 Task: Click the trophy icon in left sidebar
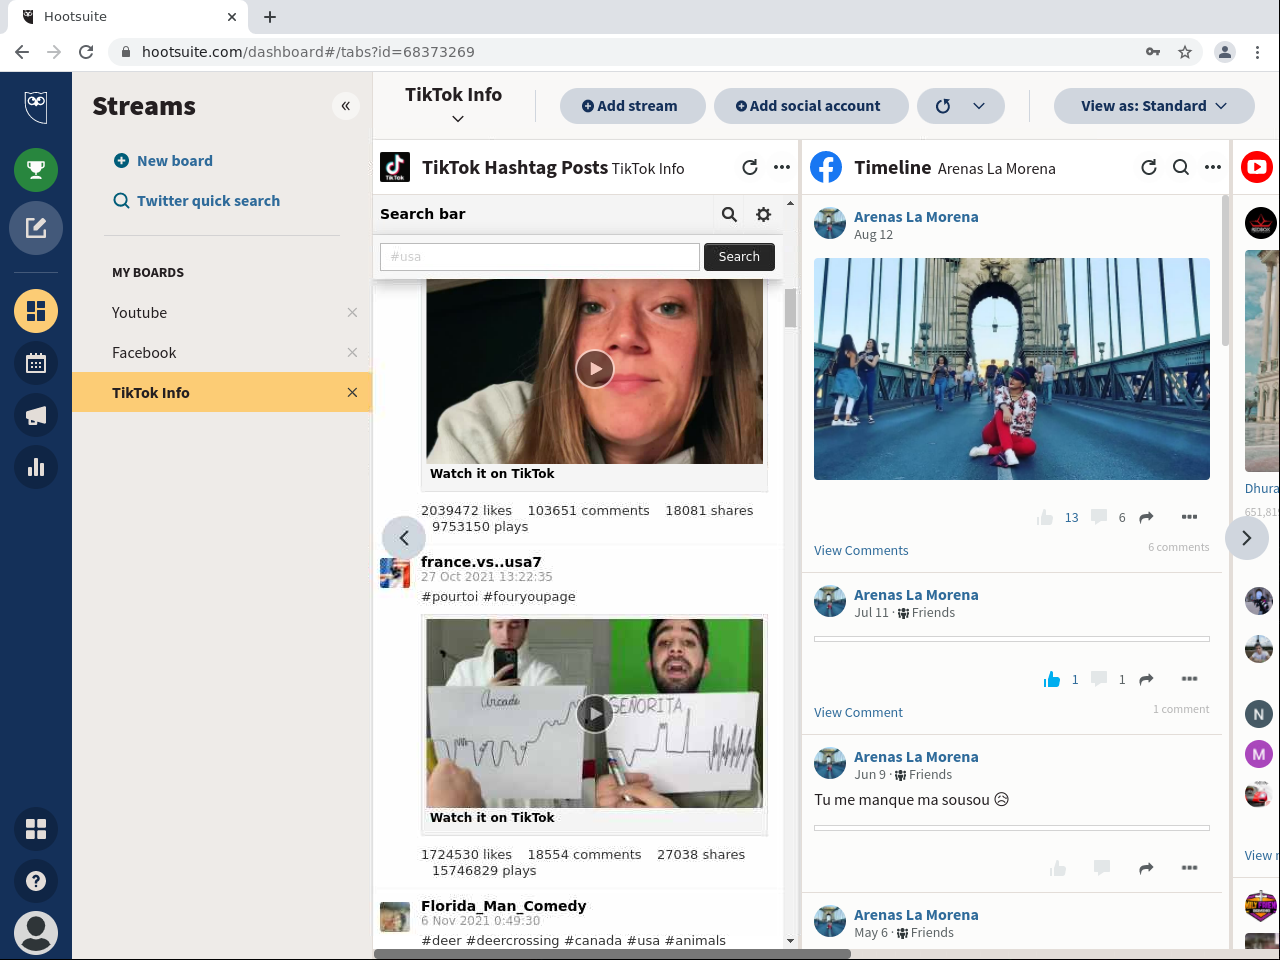click(36, 170)
